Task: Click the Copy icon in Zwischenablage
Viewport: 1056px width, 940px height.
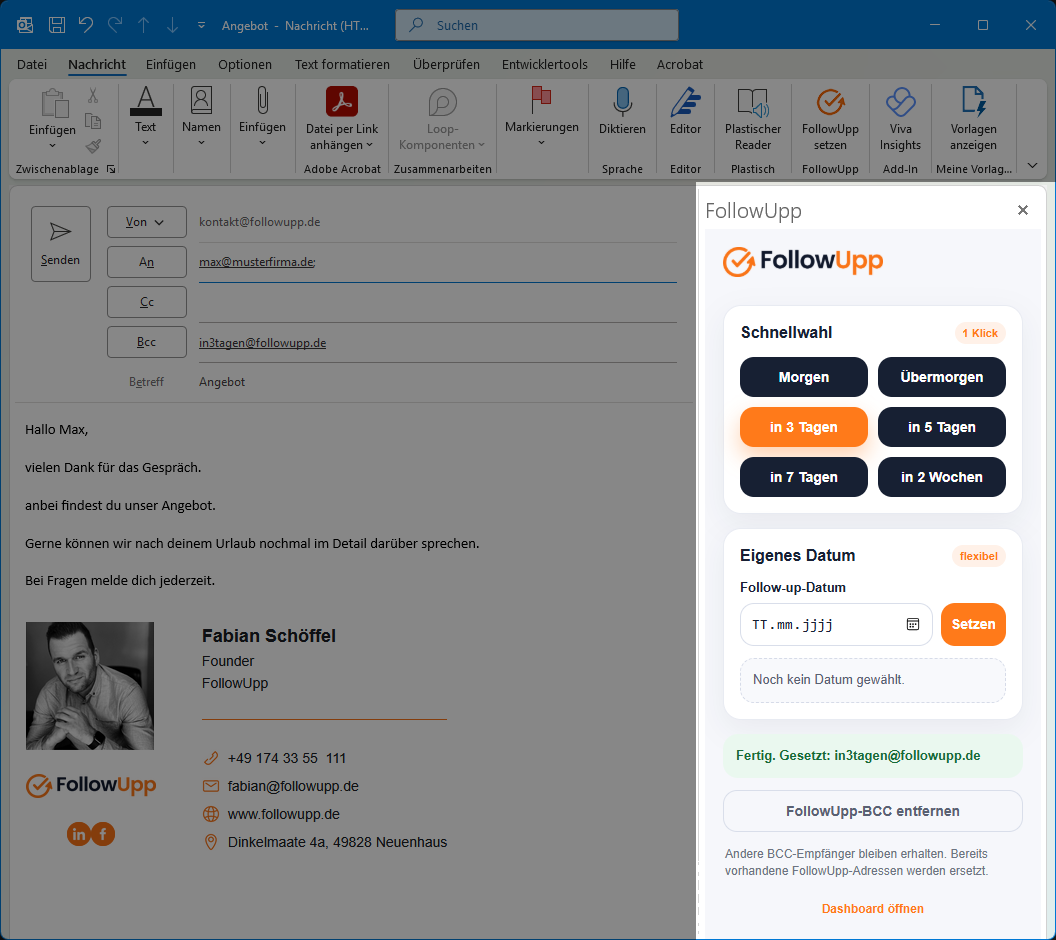Action: click(x=93, y=121)
